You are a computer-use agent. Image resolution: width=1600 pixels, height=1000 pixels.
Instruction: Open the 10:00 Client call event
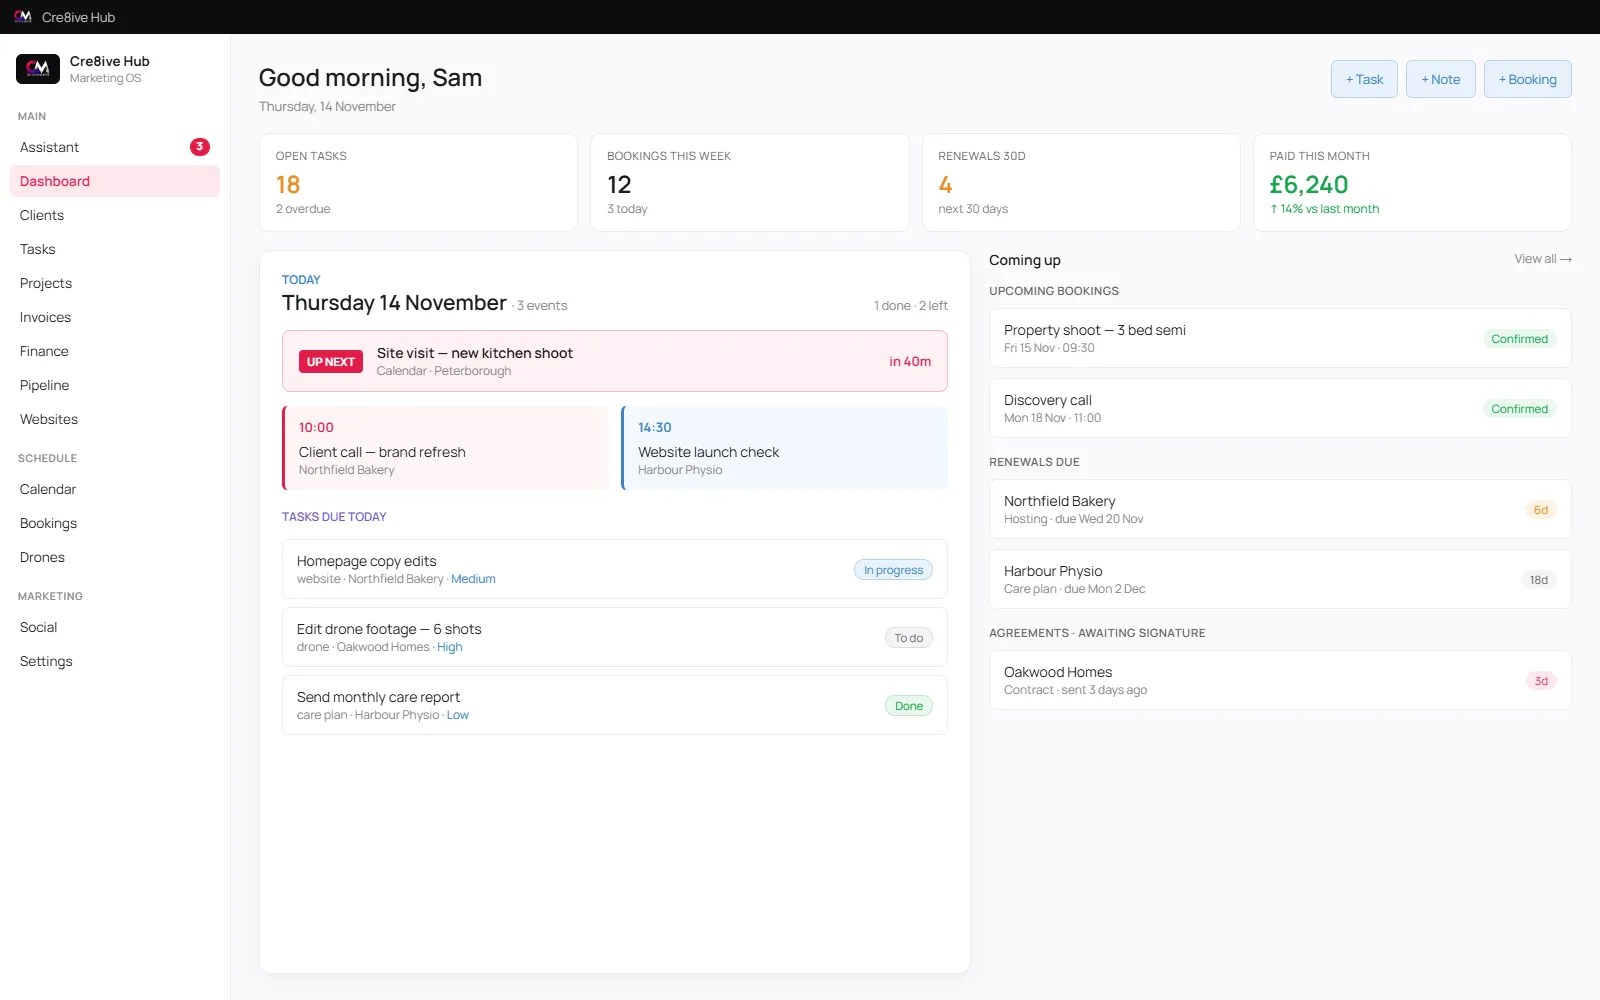click(x=446, y=448)
